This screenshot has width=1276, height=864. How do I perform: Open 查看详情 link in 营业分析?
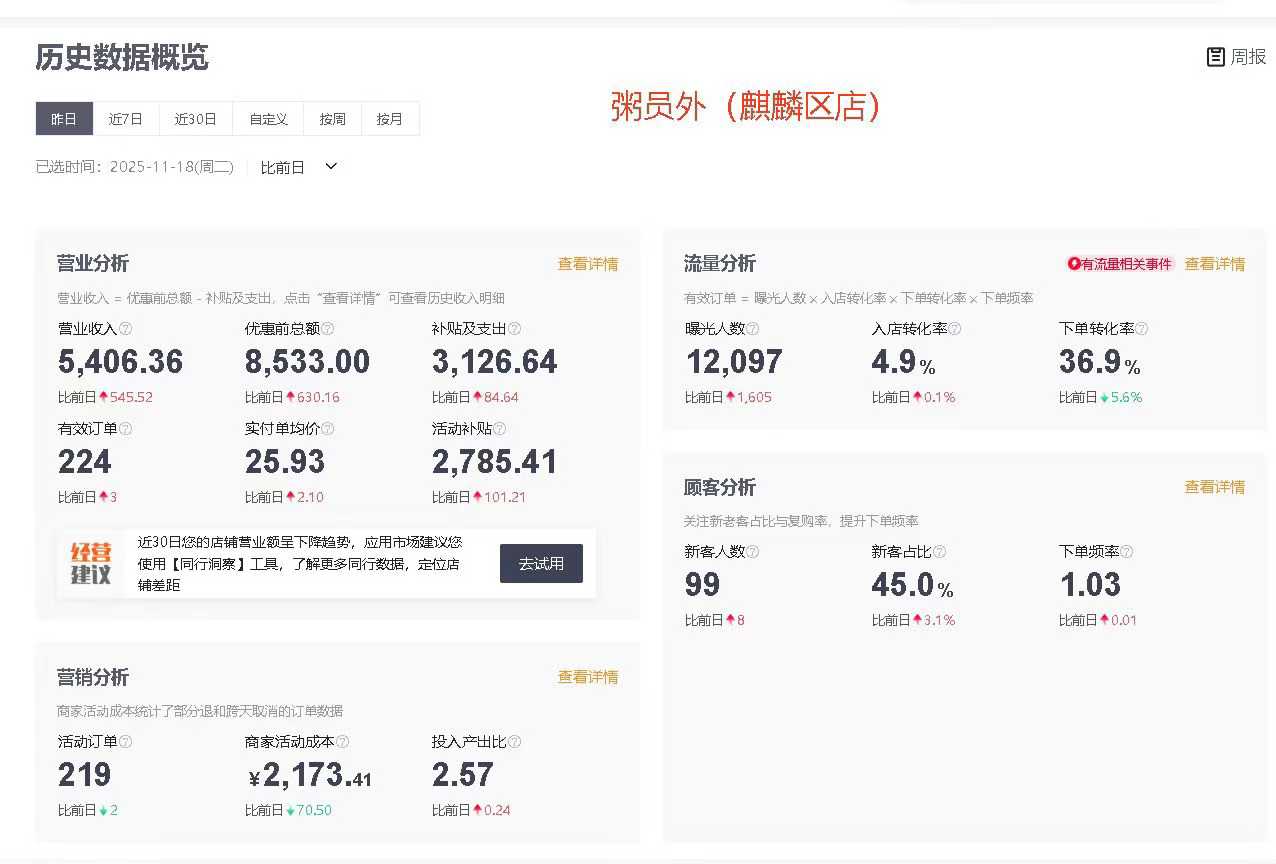coord(588,264)
